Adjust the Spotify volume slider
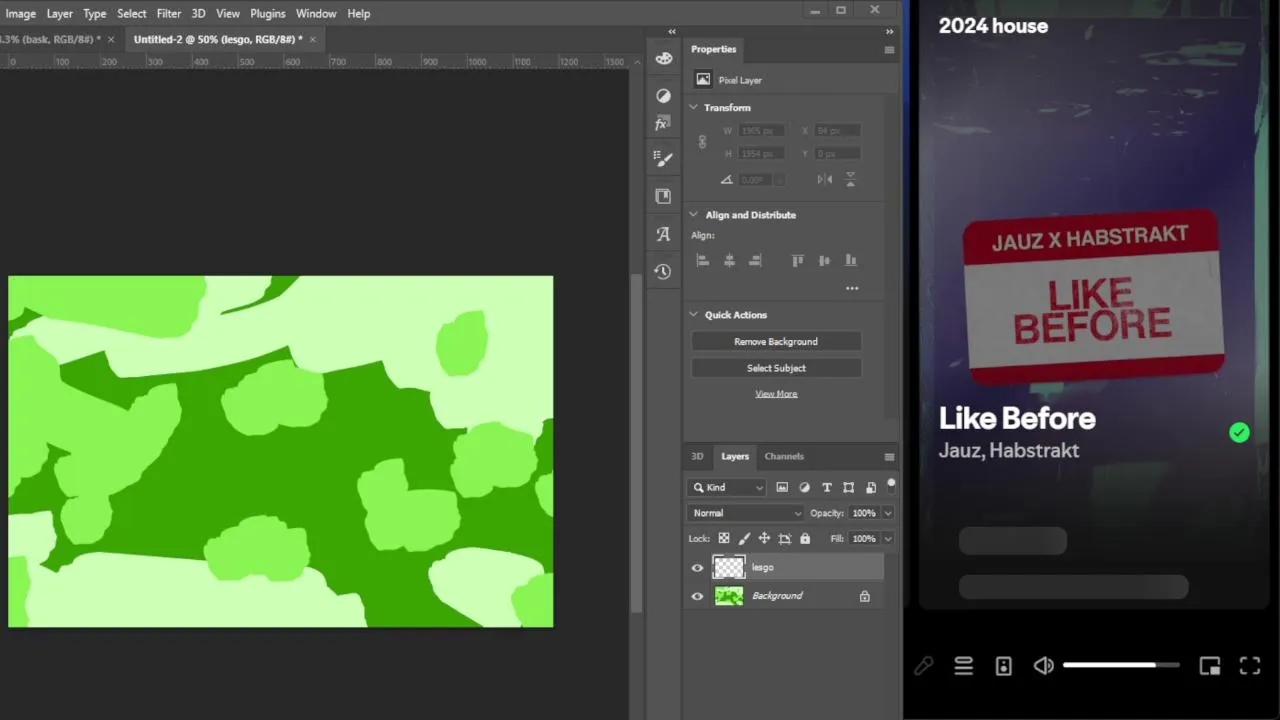The image size is (1280, 720). click(x=1121, y=665)
